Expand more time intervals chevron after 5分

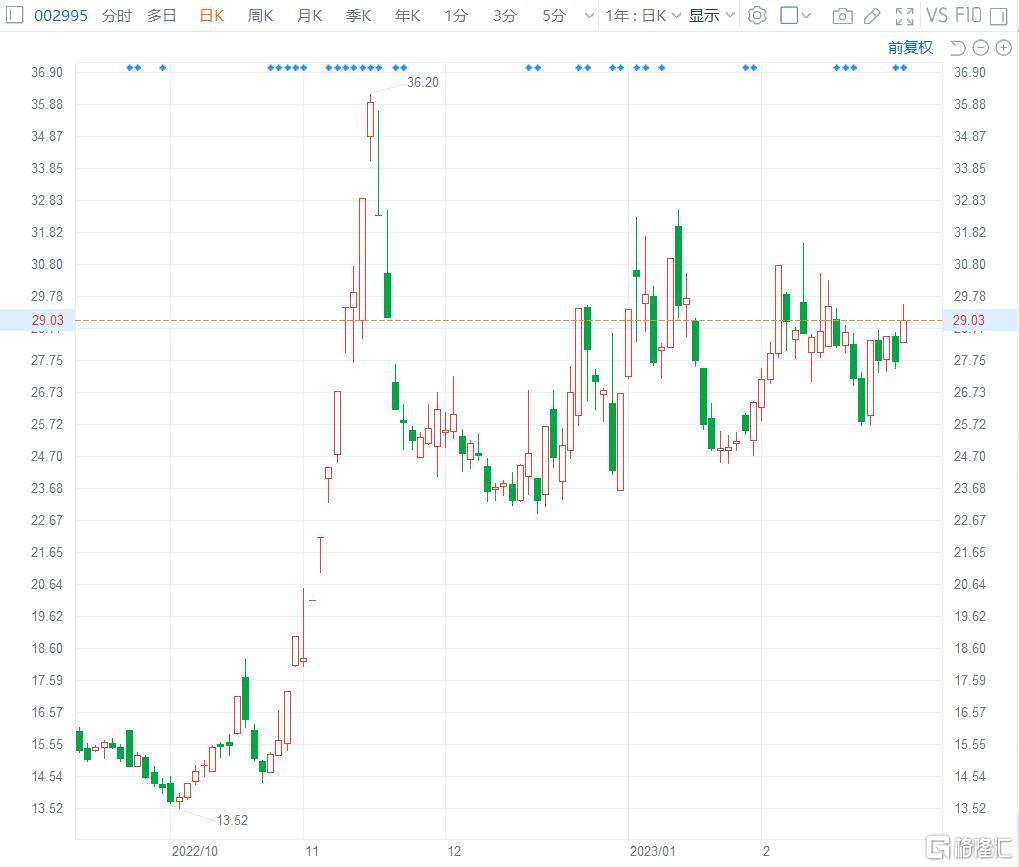pyautogui.click(x=586, y=15)
